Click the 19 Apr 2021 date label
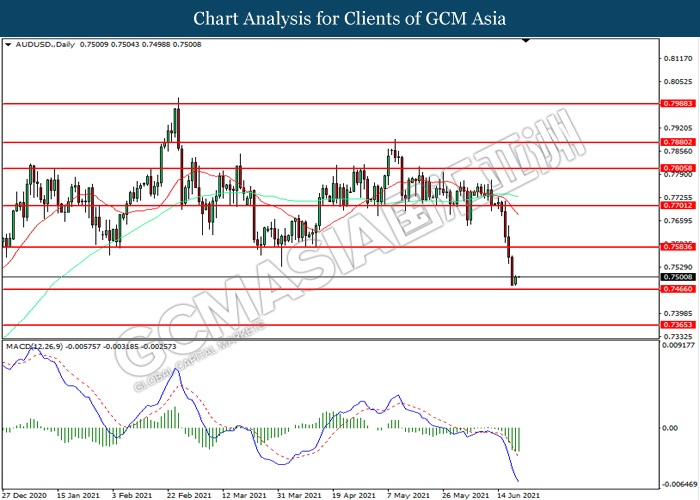 354,496
